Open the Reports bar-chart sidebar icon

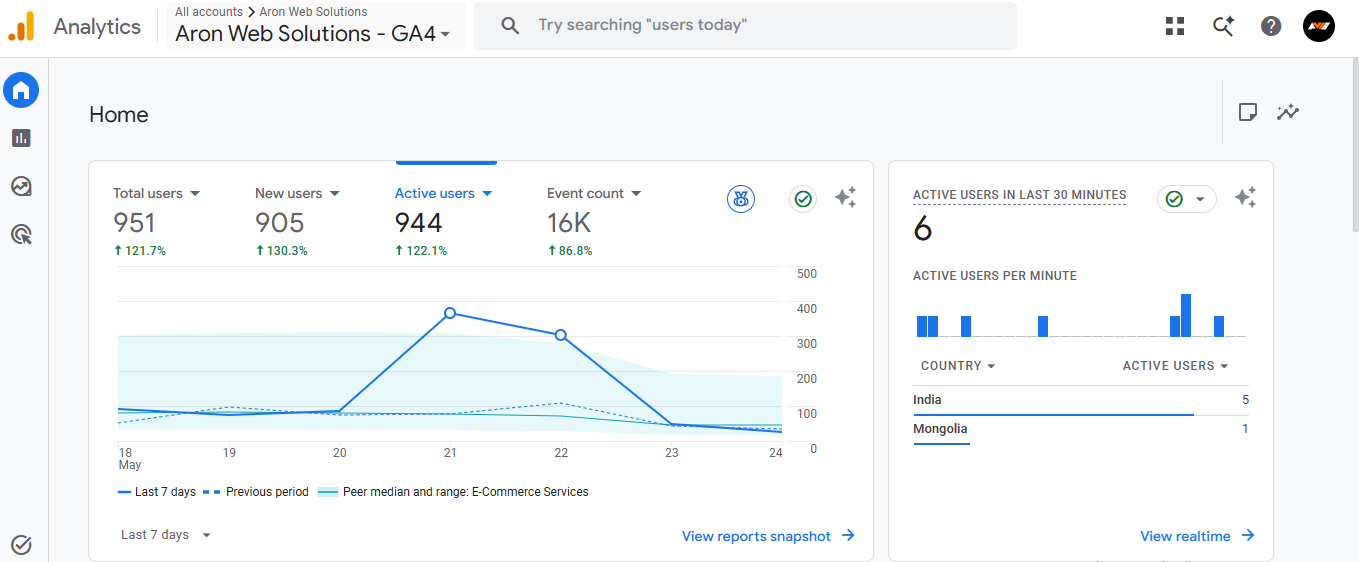(x=21, y=138)
